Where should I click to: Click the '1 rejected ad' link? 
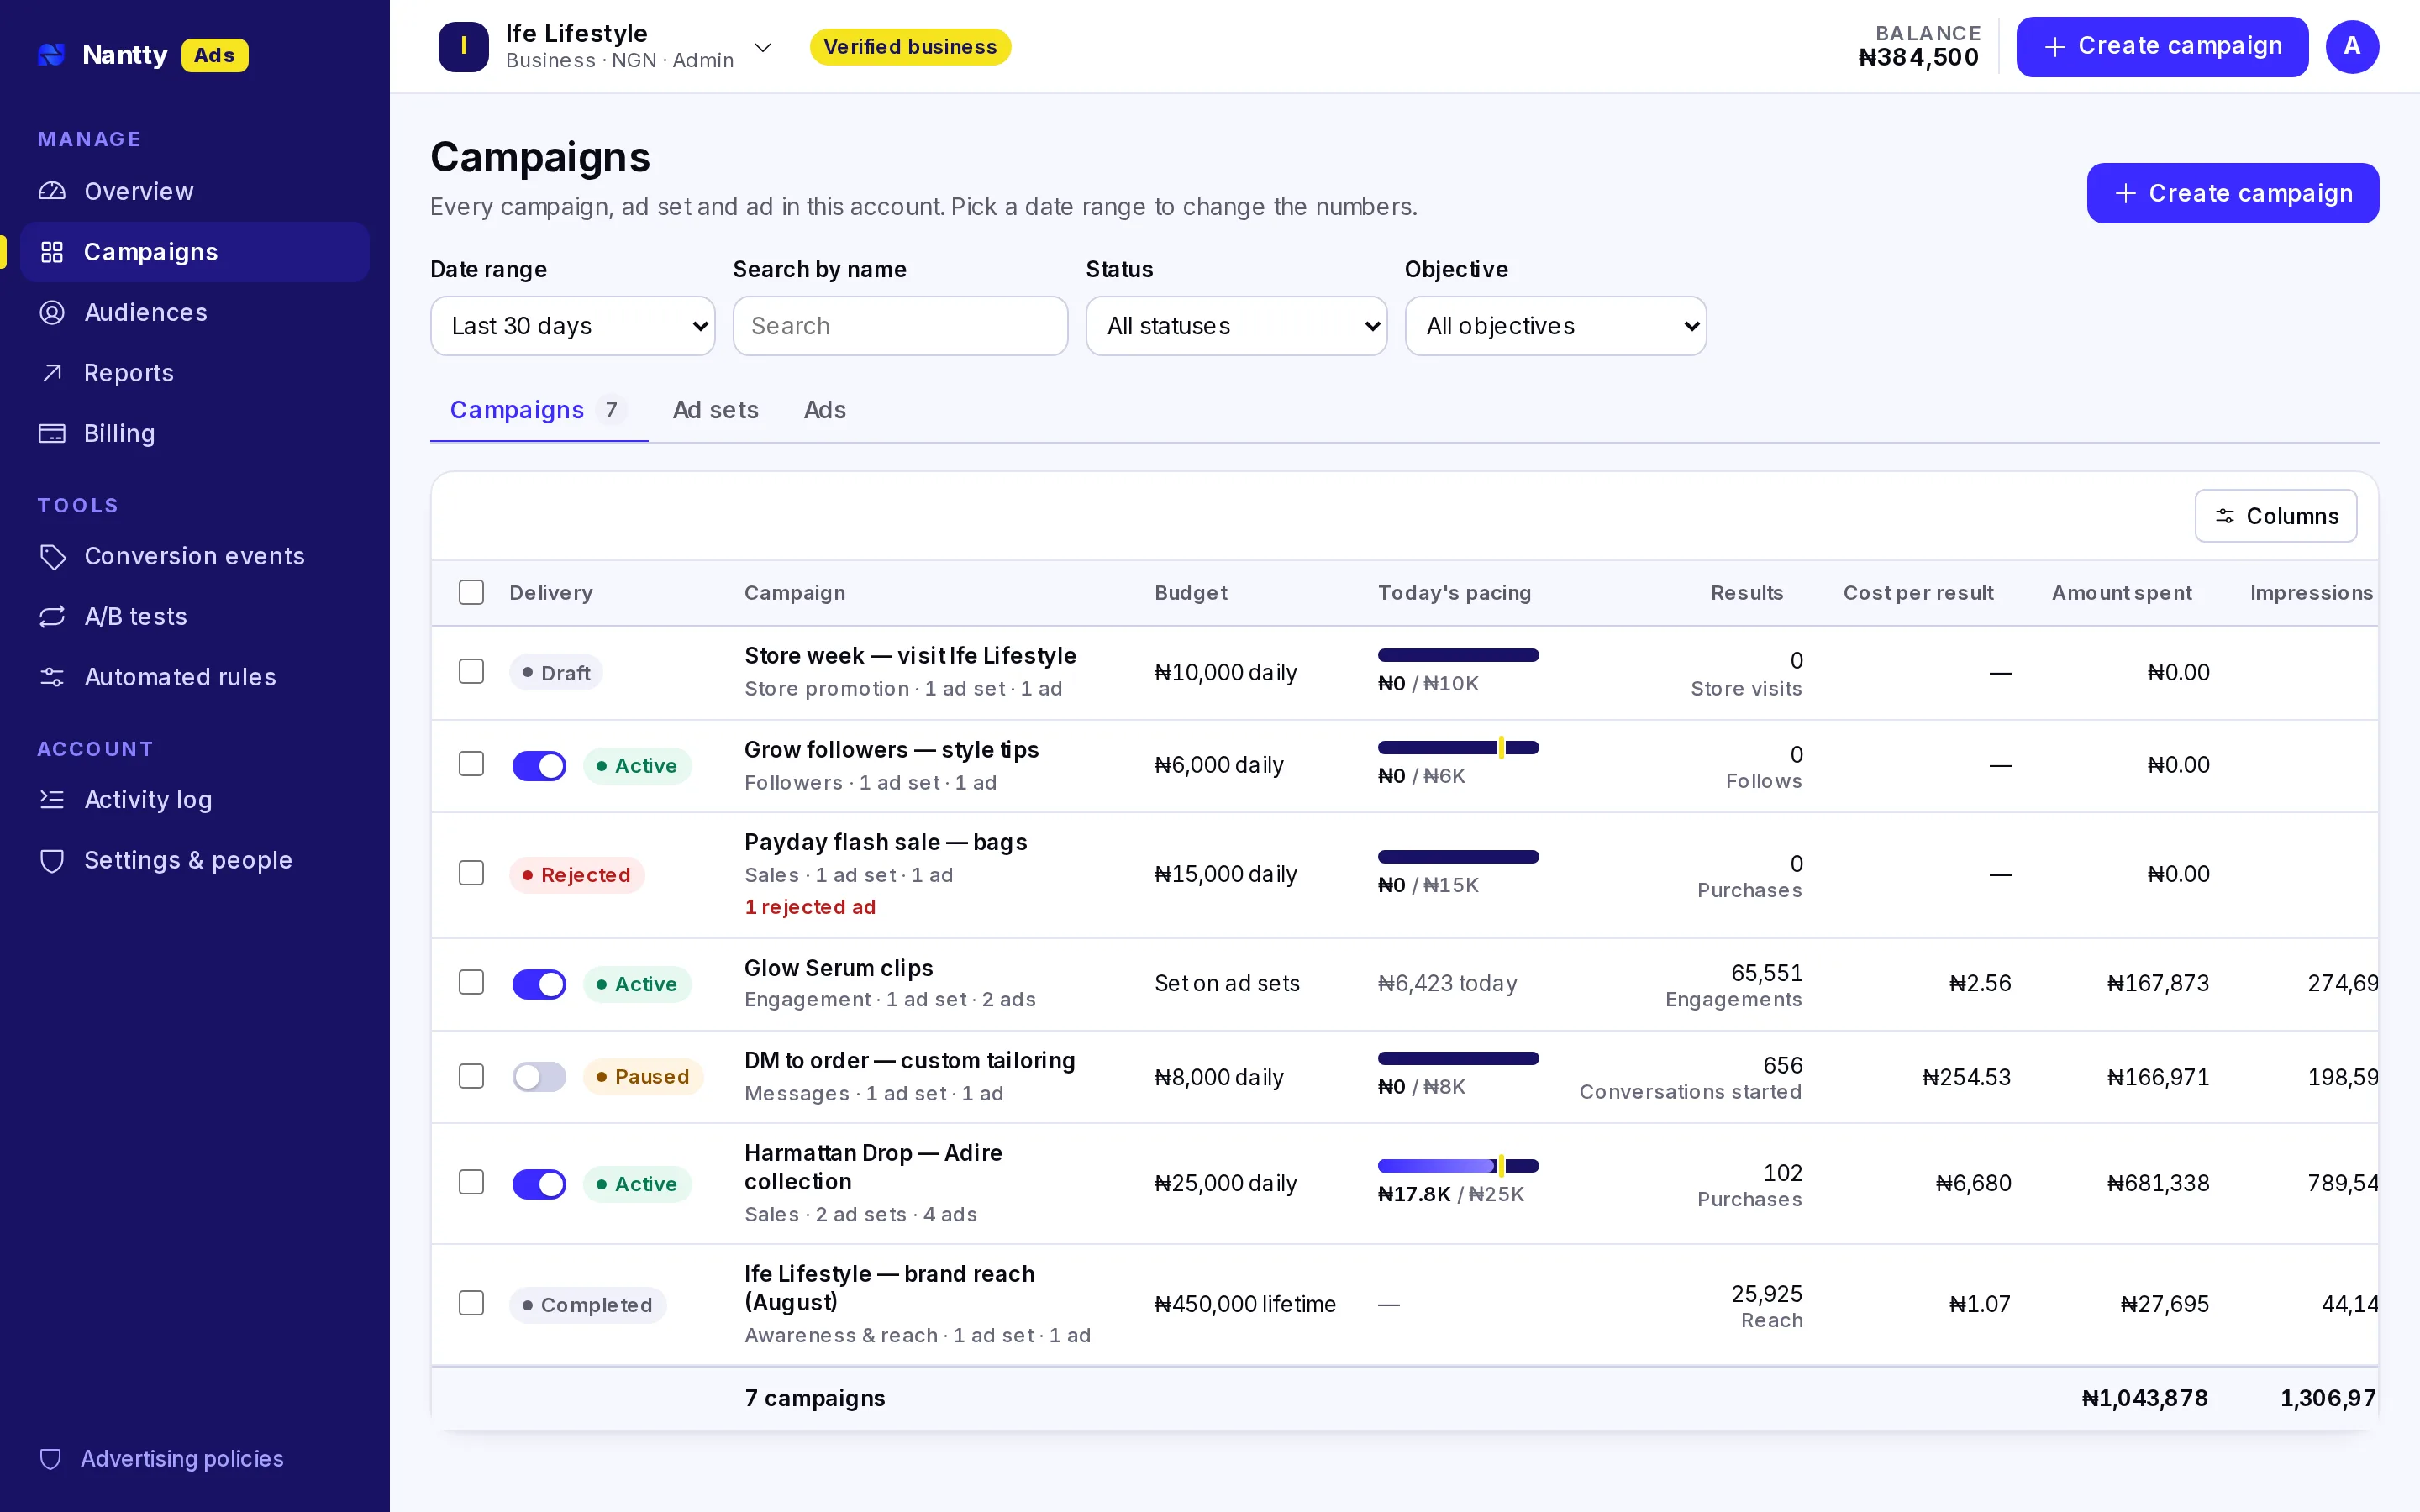[x=810, y=907]
